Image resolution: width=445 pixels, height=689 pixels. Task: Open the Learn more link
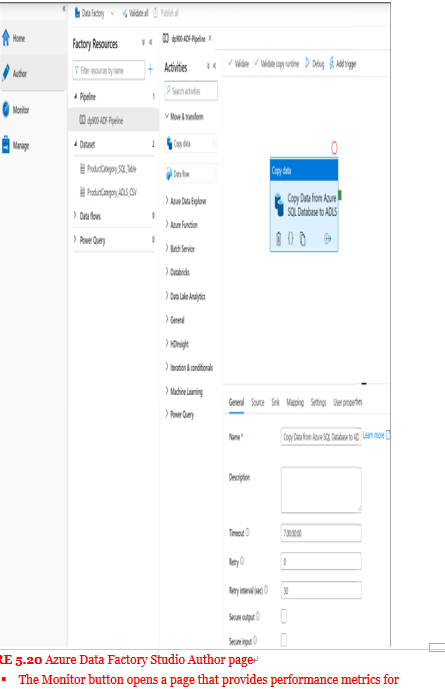click(376, 435)
